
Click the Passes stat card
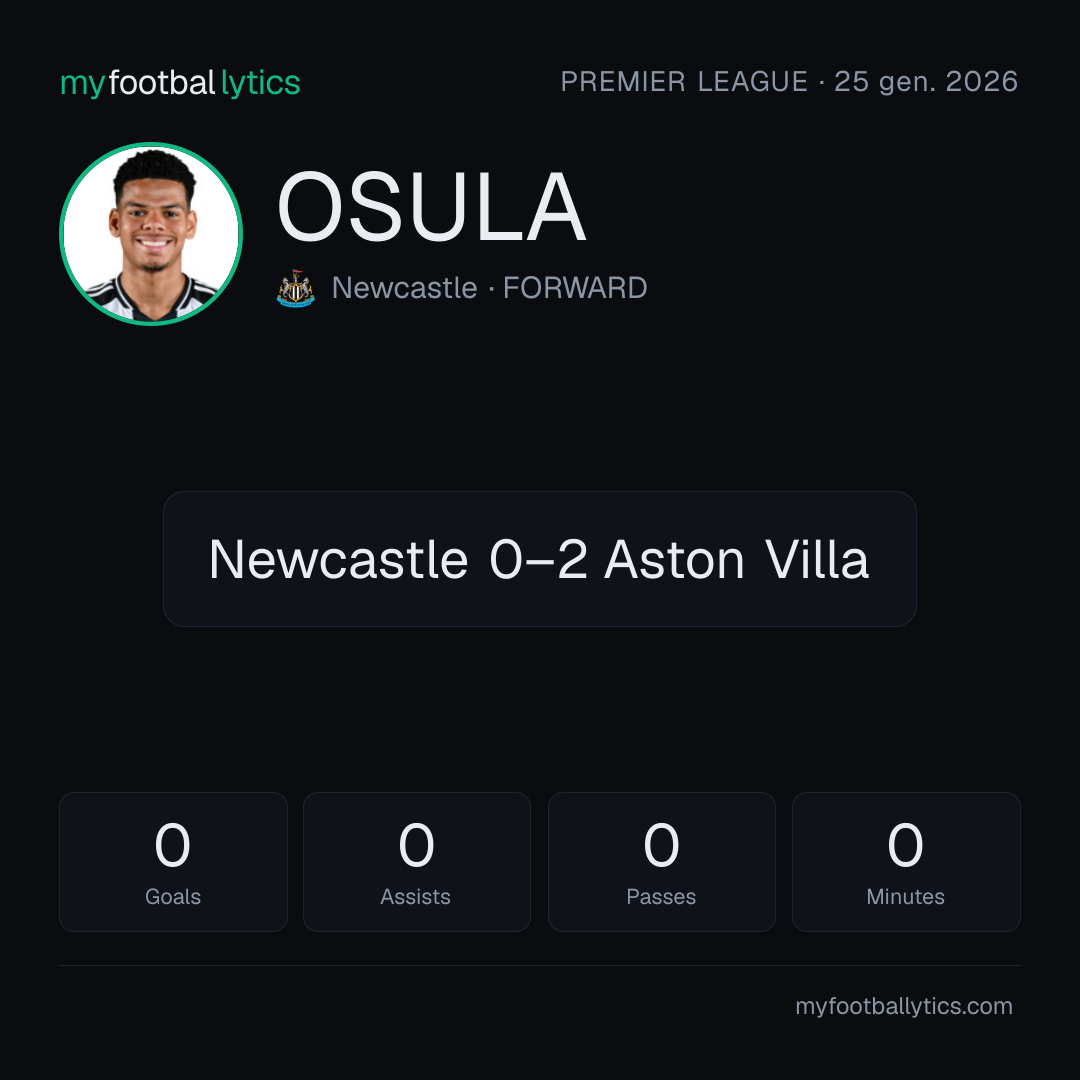coord(661,862)
